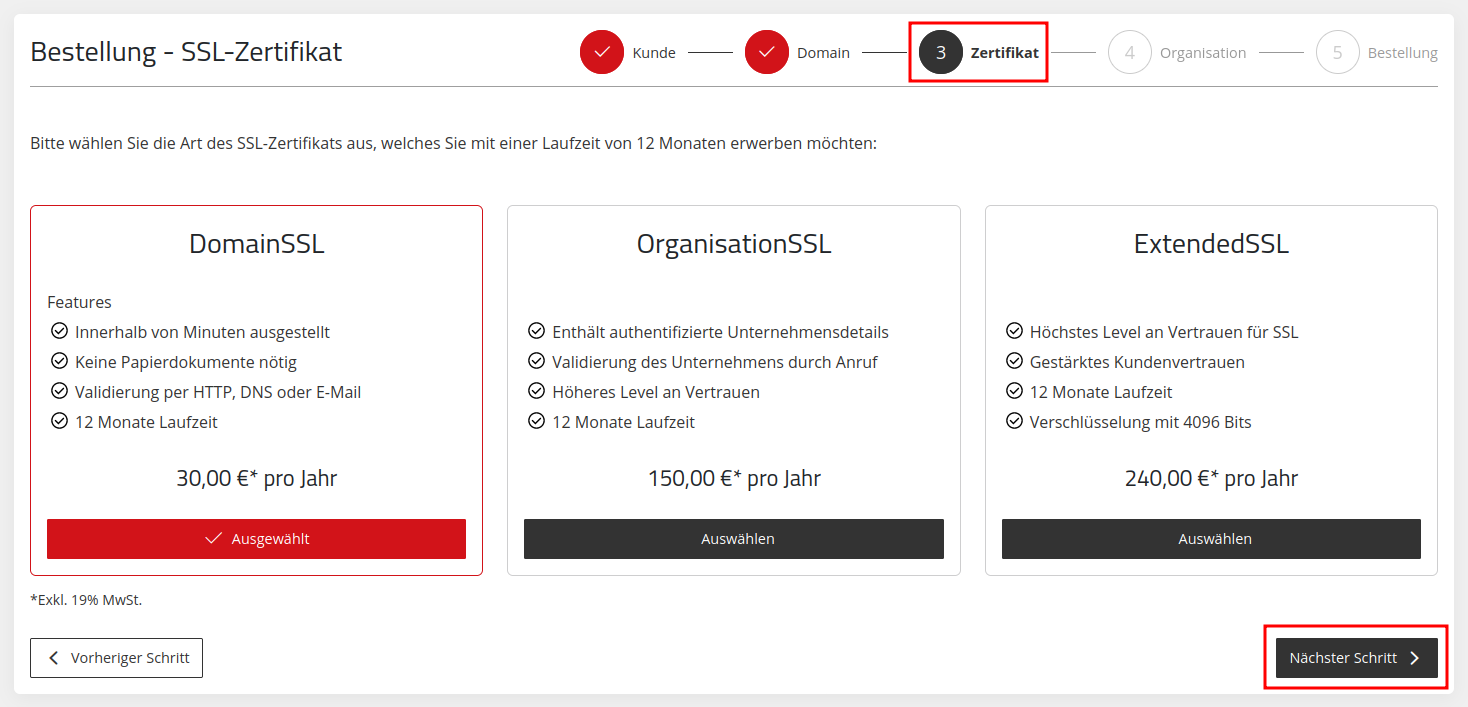The height and width of the screenshot is (707, 1468).
Task: Click the step 3 Zertifikat circle
Action: tap(941, 53)
